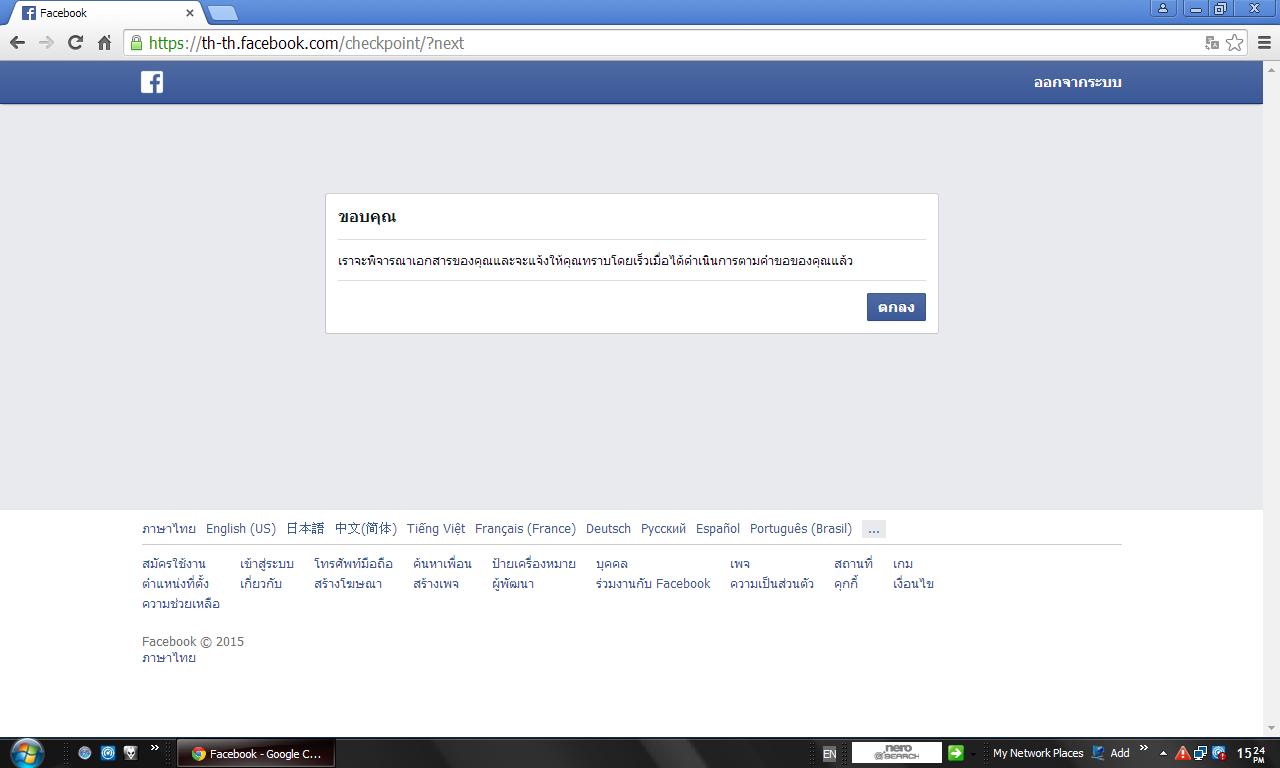Select ภาษาไทย in the language row

pyautogui.click(x=169, y=529)
